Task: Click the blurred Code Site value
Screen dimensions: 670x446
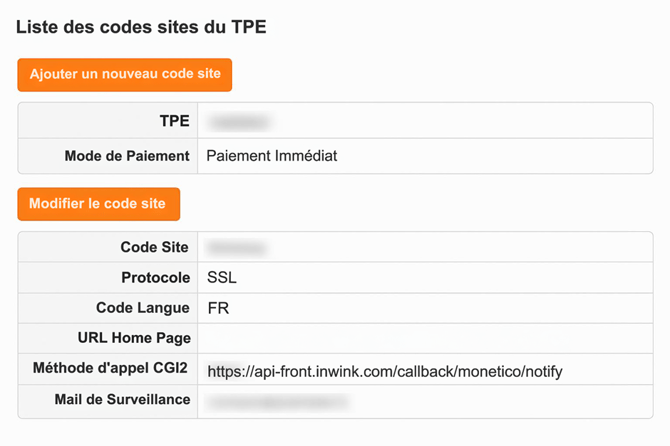Action: click(x=237, y=247)
